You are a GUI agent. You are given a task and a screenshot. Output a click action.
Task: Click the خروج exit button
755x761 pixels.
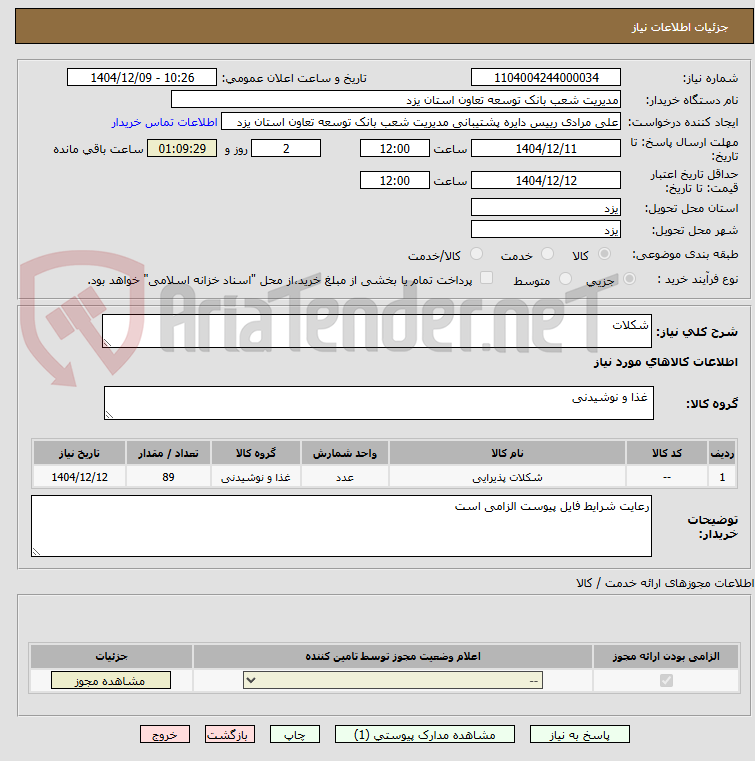[164, 734]
